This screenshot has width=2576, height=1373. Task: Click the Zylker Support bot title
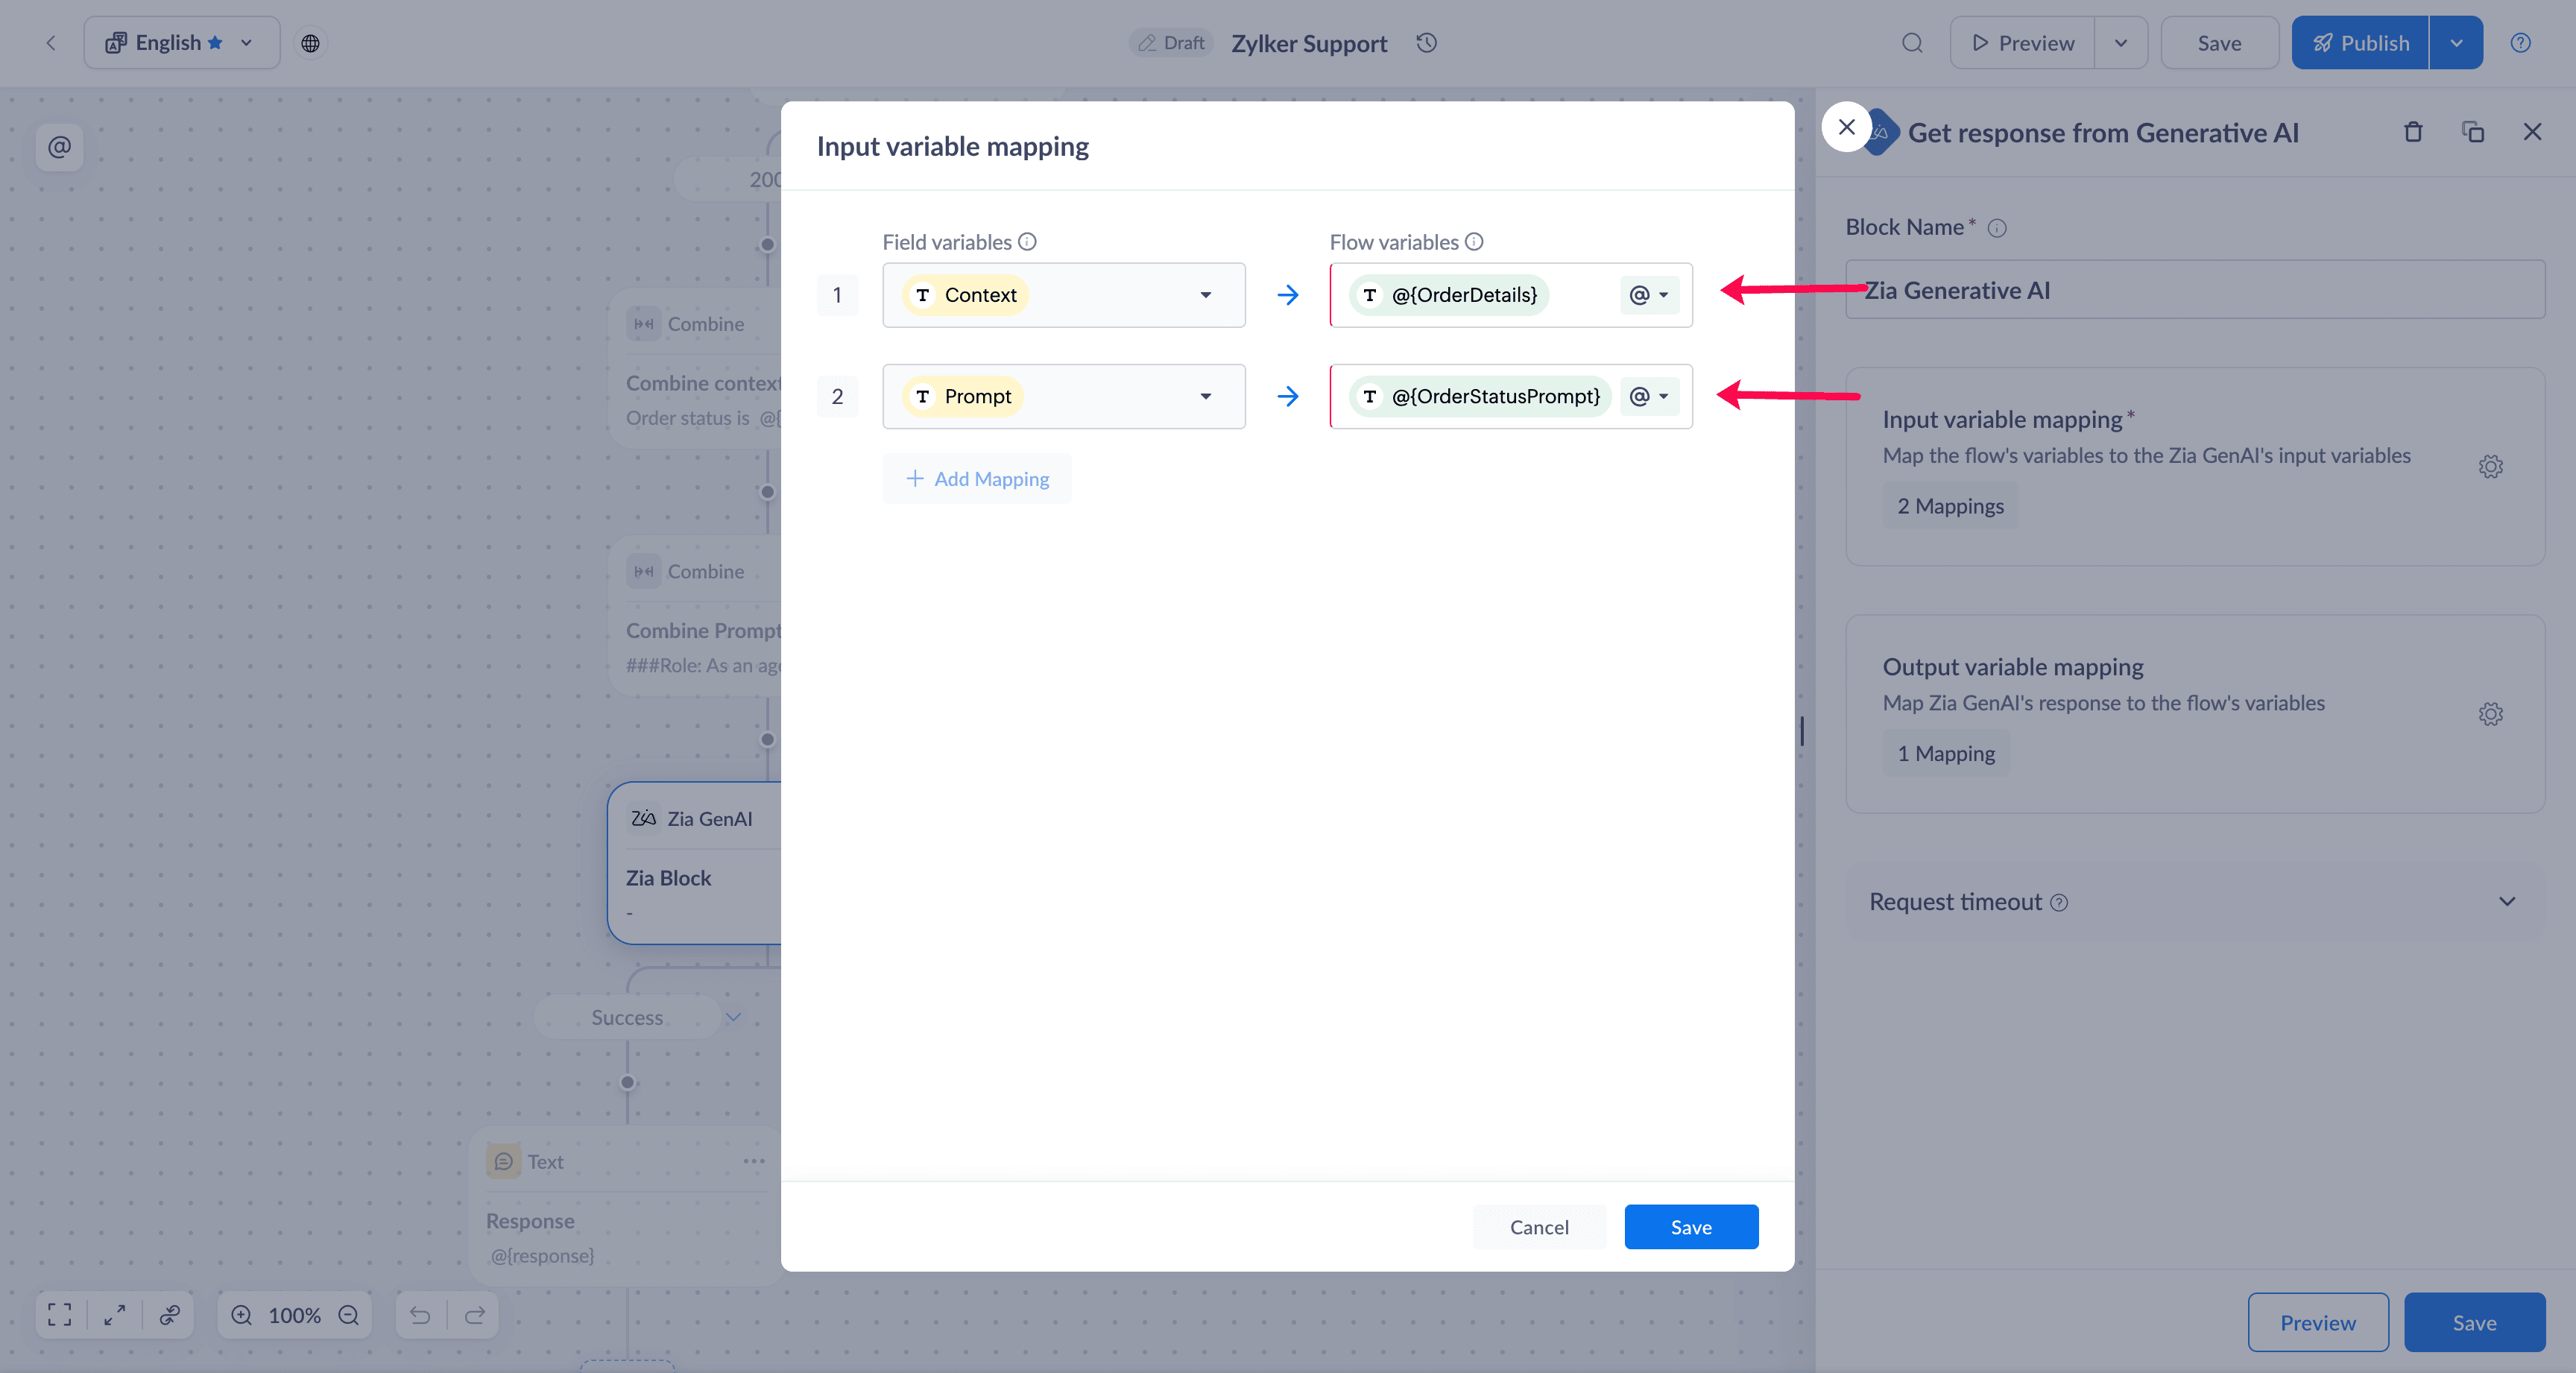(1309, 43)
